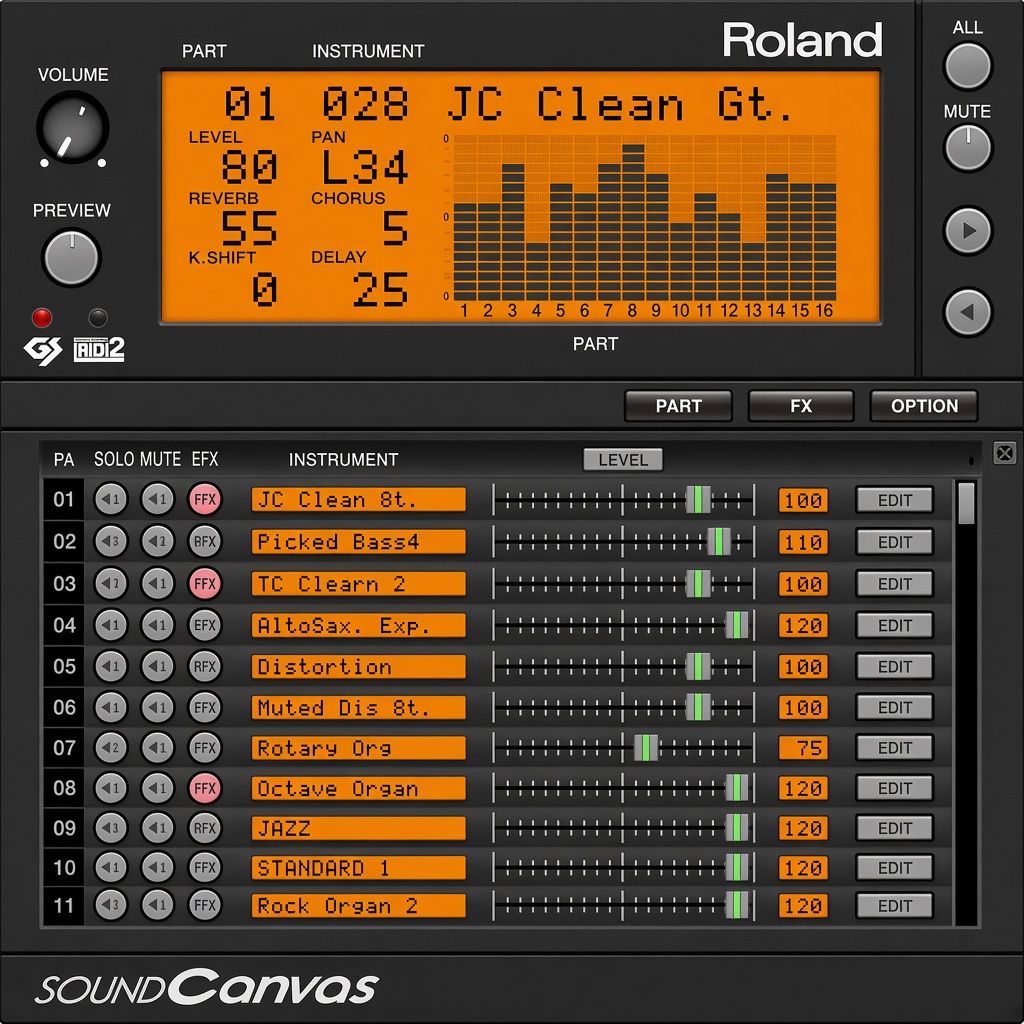1024x1024 pixels.
Task: Click EDIT button for part 09
Action: click(x=894, y=828)
